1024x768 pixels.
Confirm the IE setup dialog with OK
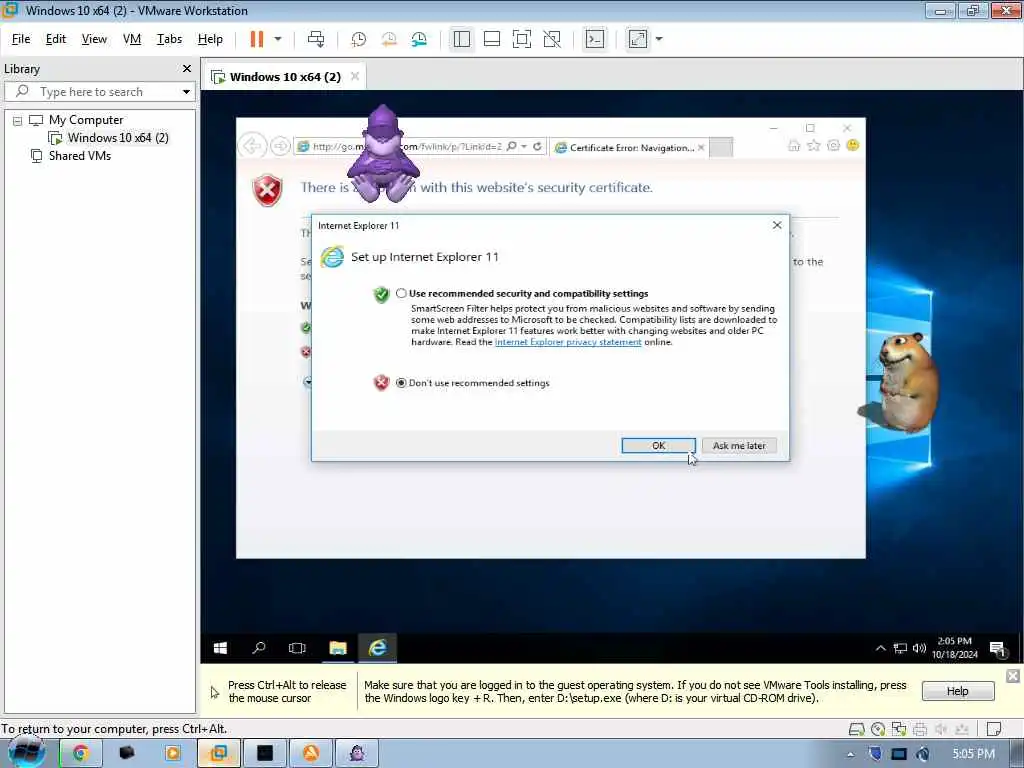(x=658, y=445)
